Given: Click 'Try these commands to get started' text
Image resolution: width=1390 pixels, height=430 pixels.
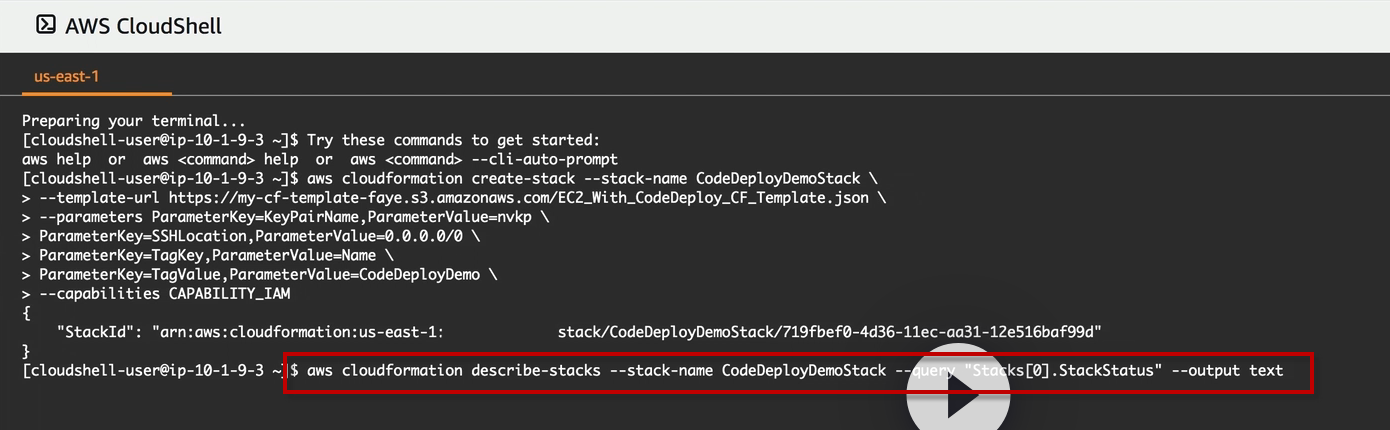Looking at the screenshot, I should click(453, 140).
